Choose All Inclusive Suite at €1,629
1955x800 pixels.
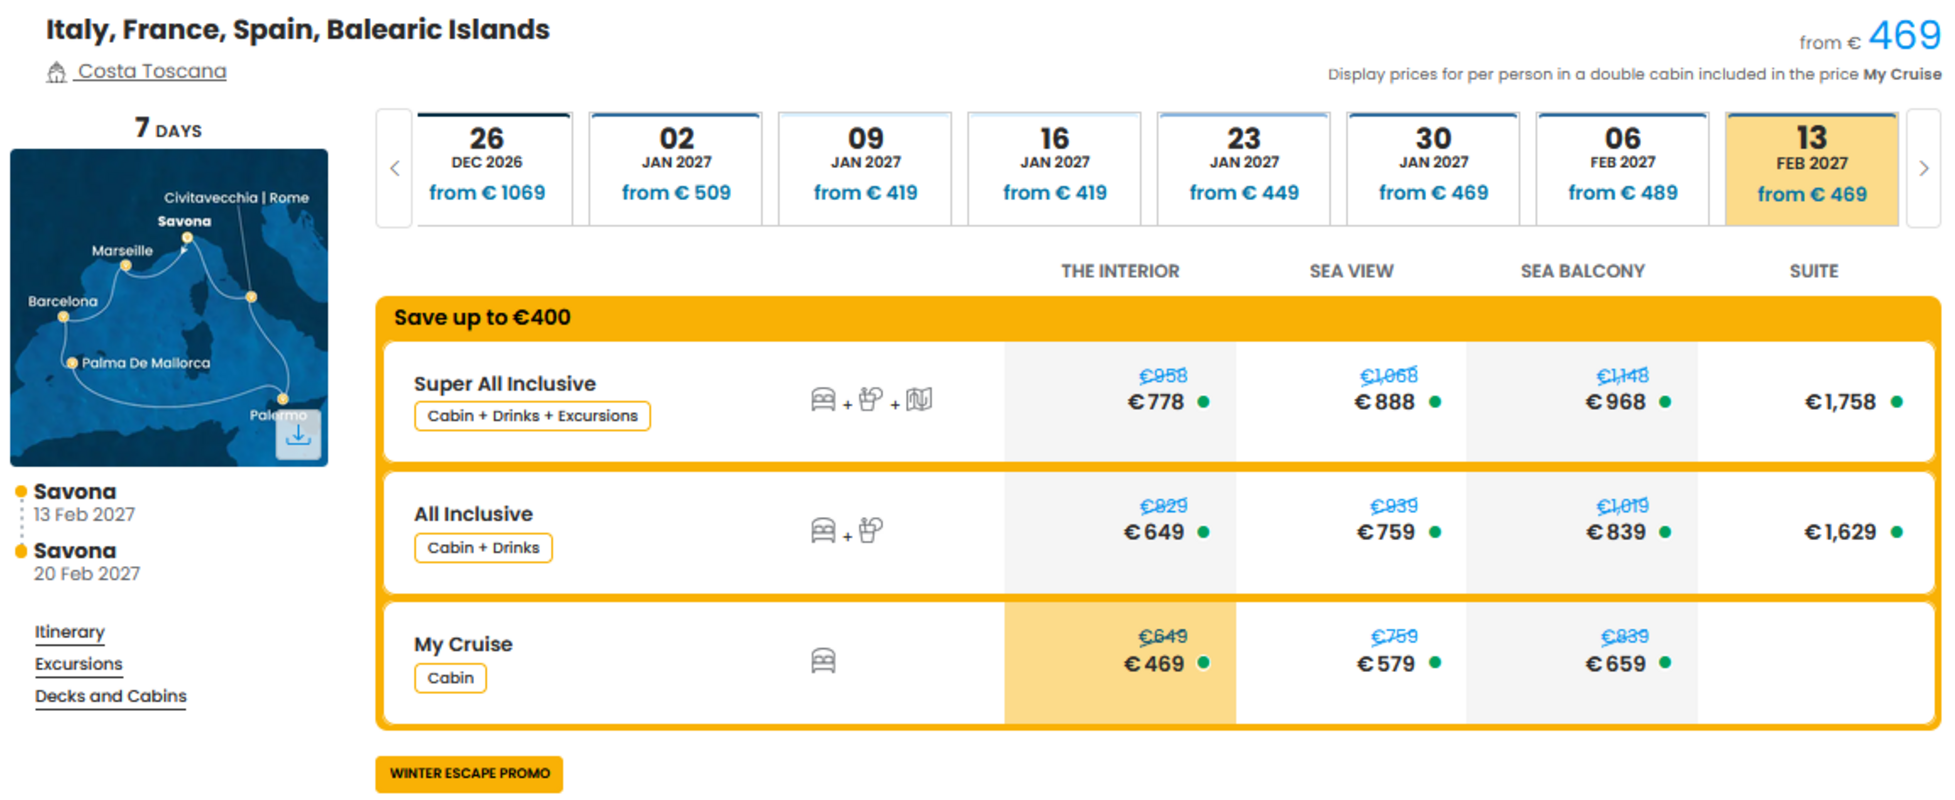click(1814, 532)
